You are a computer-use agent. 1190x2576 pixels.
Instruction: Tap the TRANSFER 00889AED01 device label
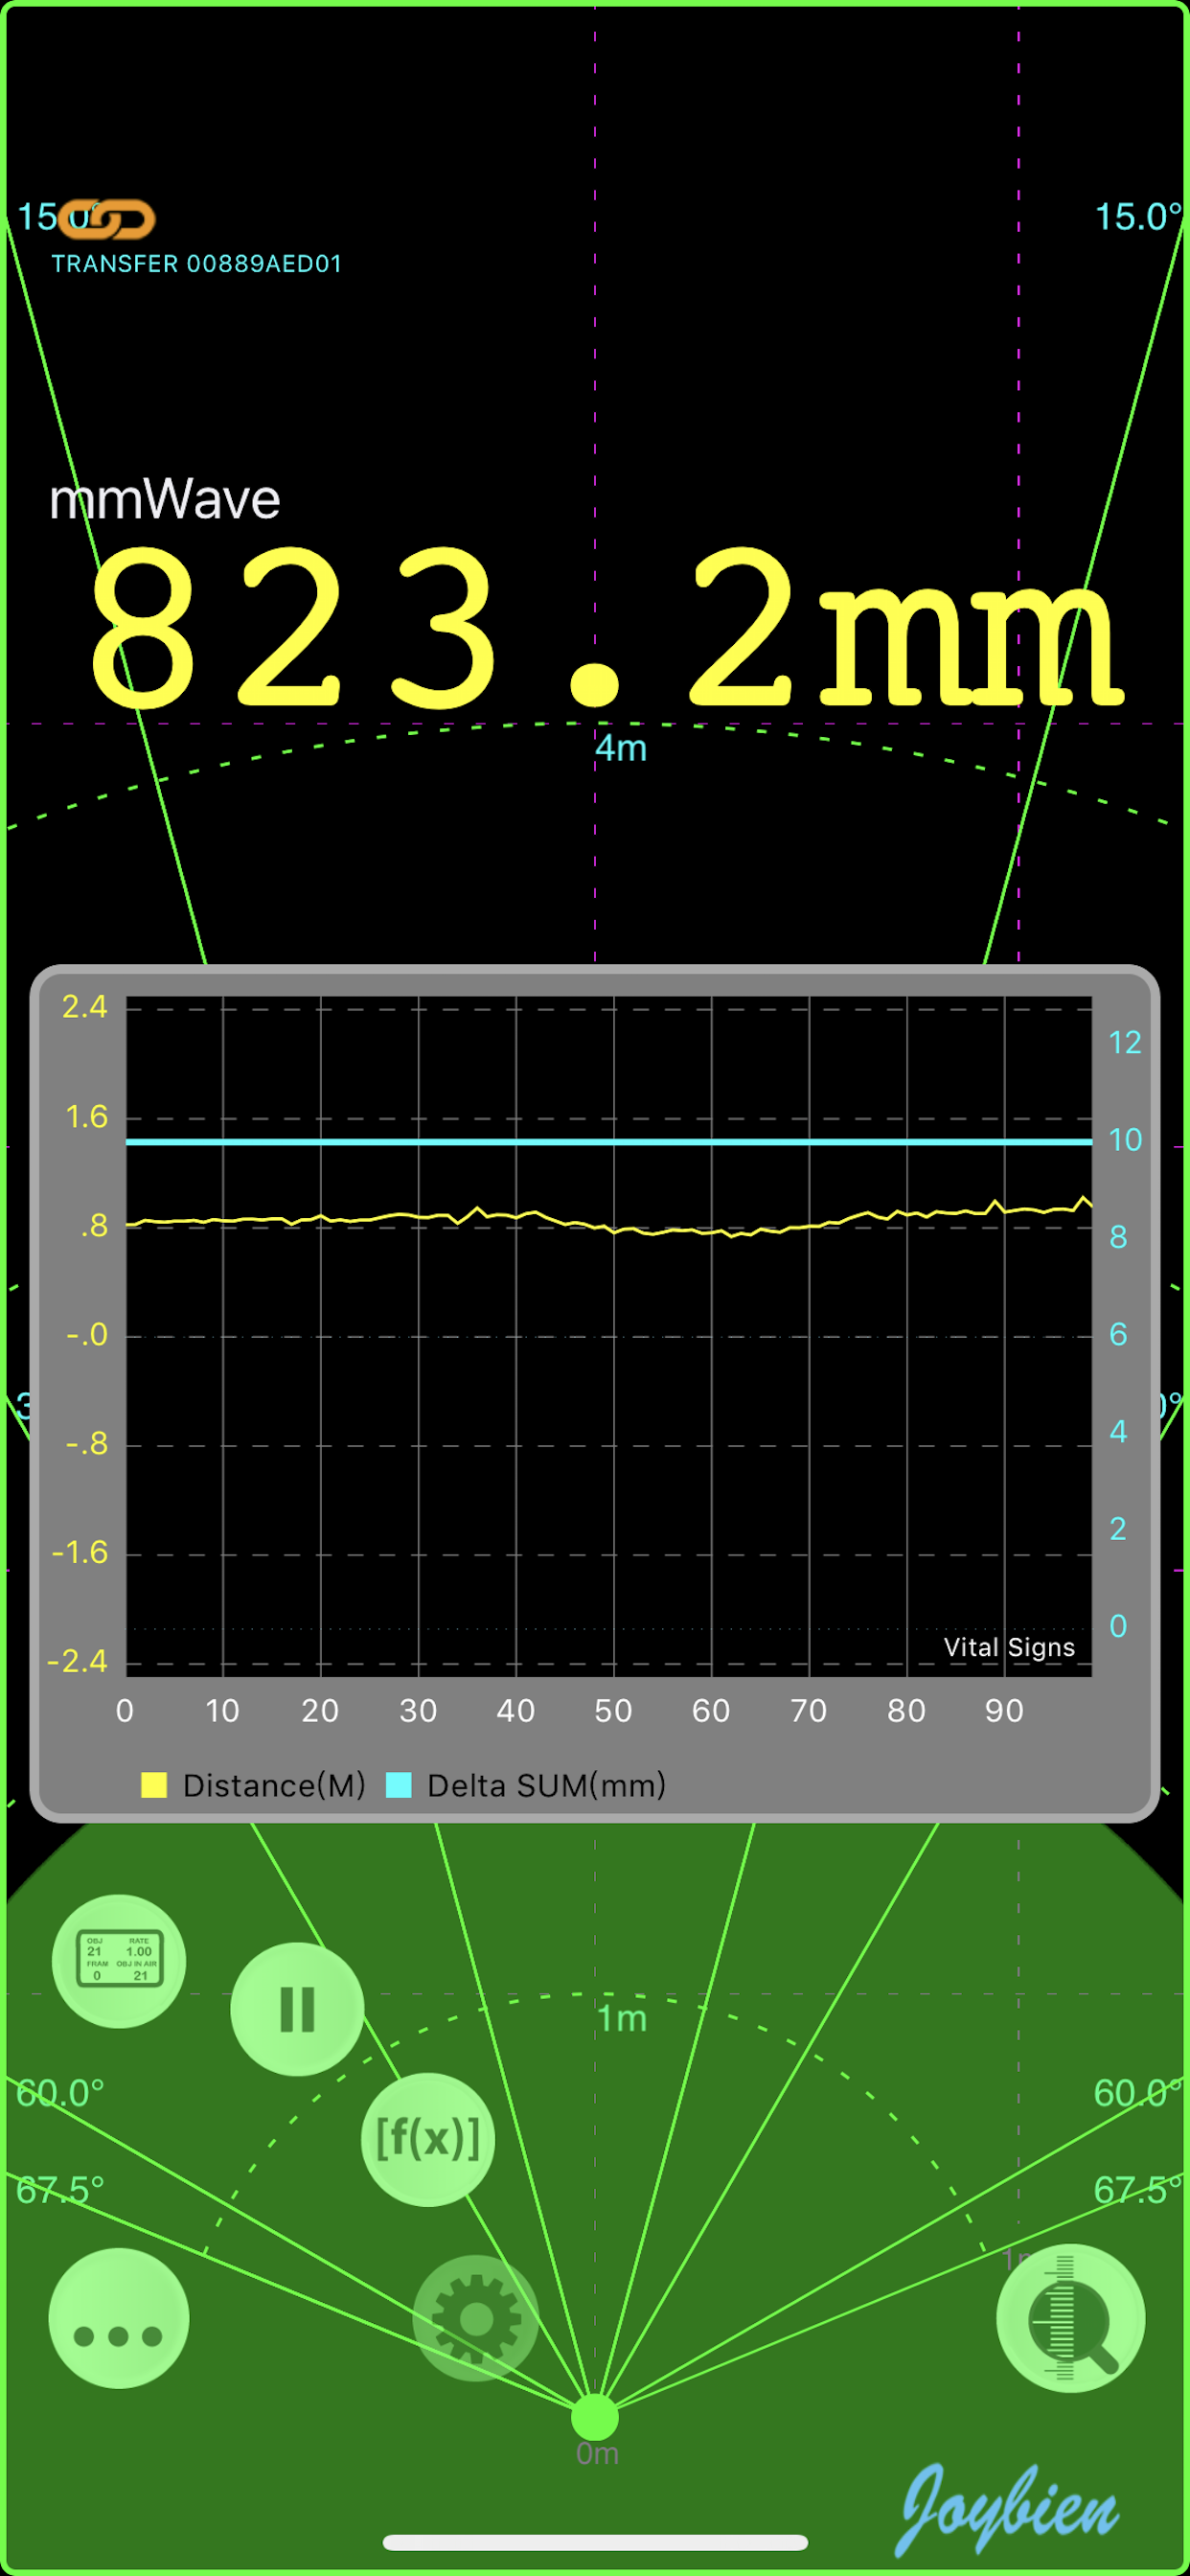coord(197,264)
